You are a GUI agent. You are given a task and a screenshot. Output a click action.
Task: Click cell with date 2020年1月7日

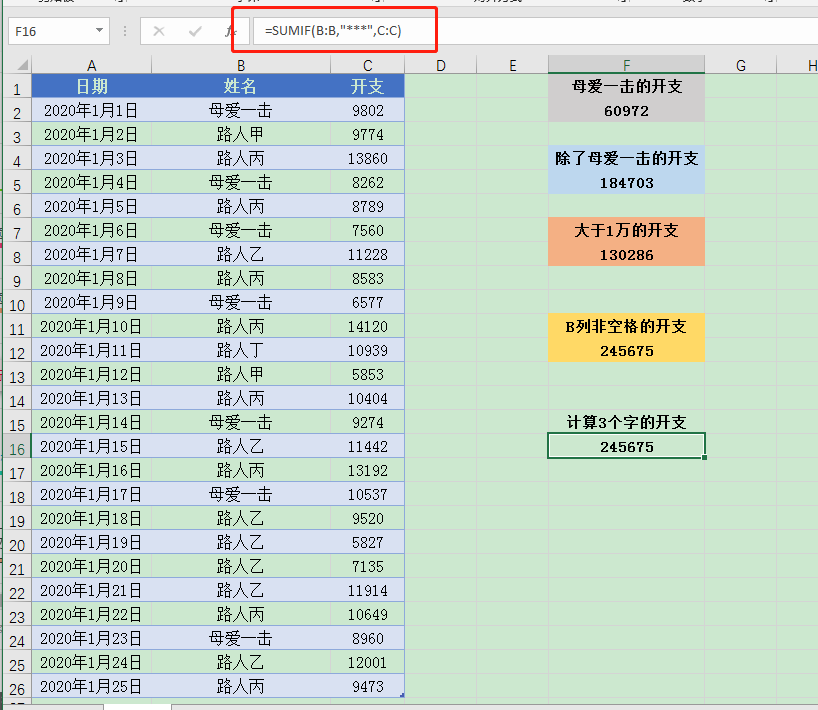coord(92,254)
